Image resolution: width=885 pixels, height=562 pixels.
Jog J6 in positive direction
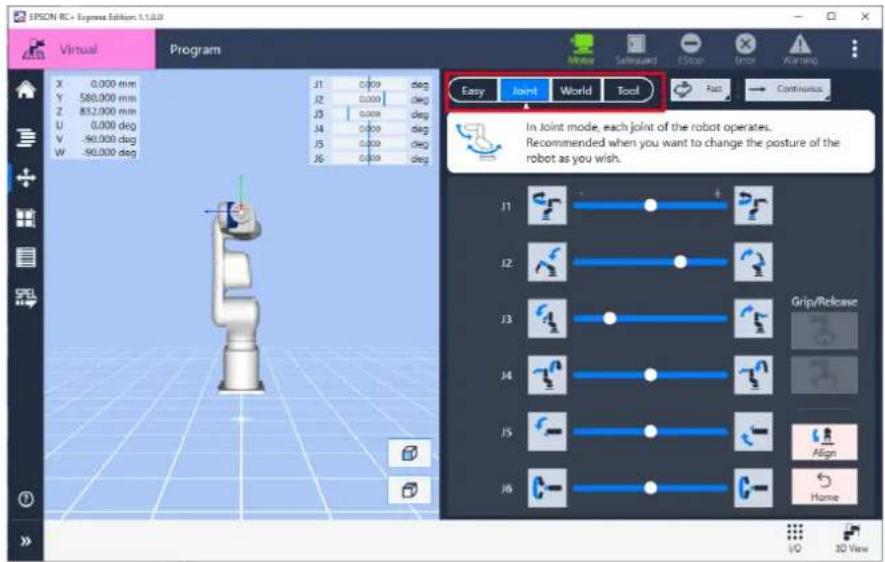click(753, 488)
